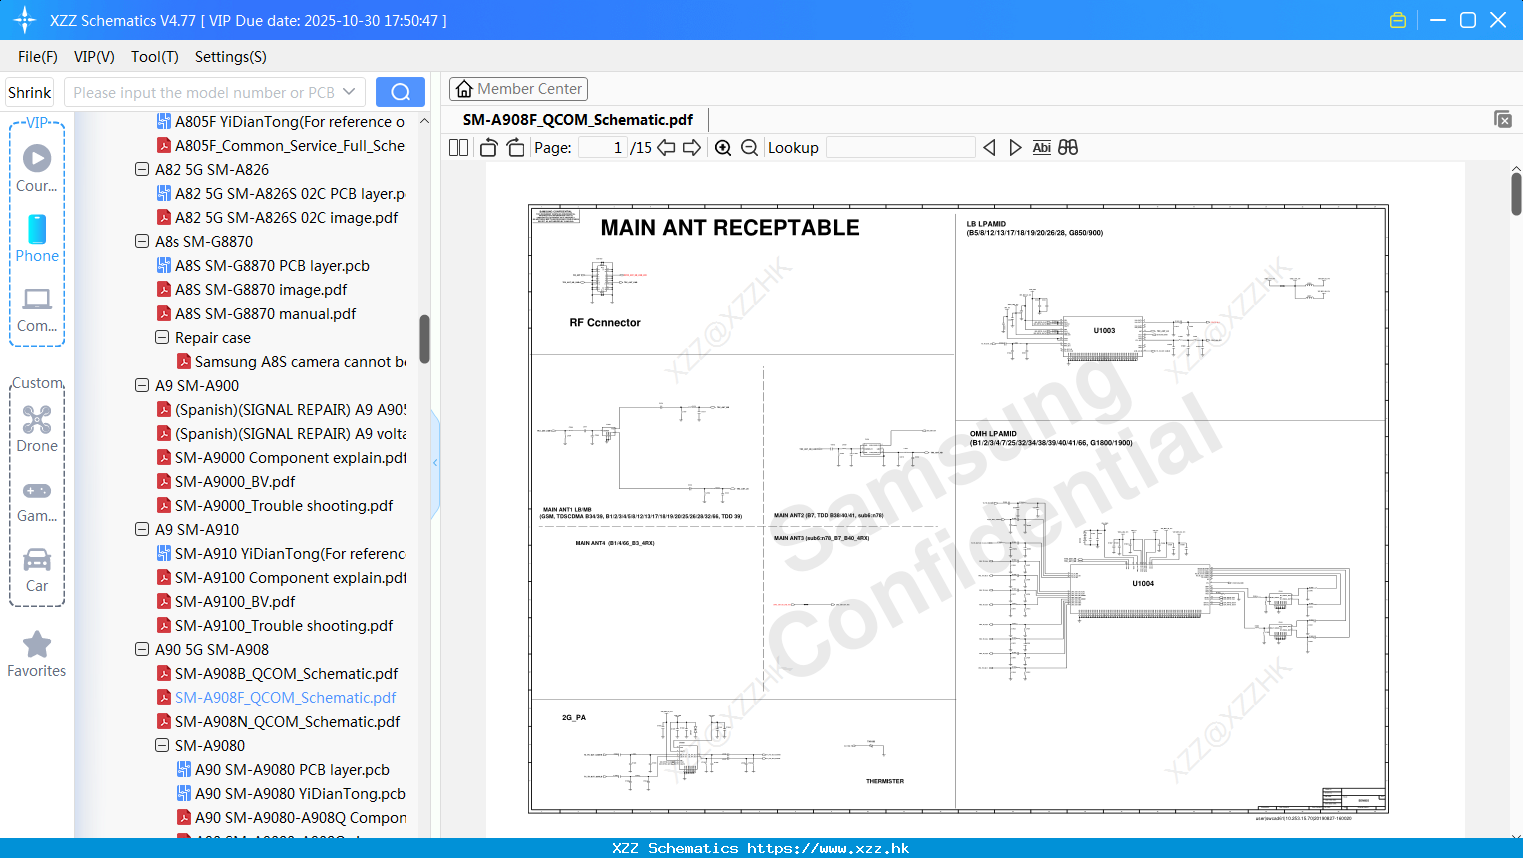This screenshot has height=858, width=1523.
Task: Open A82 5G SM-A826S 02C image.pdf
Action: (x=277, y=217)
